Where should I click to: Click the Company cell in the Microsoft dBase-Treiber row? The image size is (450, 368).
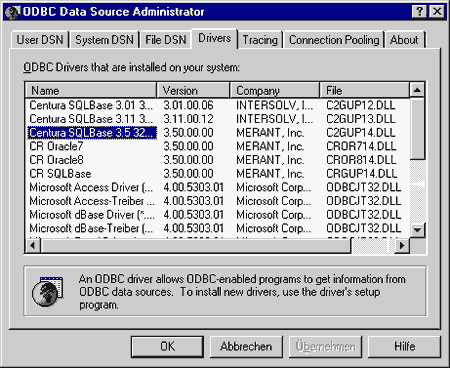273,228
